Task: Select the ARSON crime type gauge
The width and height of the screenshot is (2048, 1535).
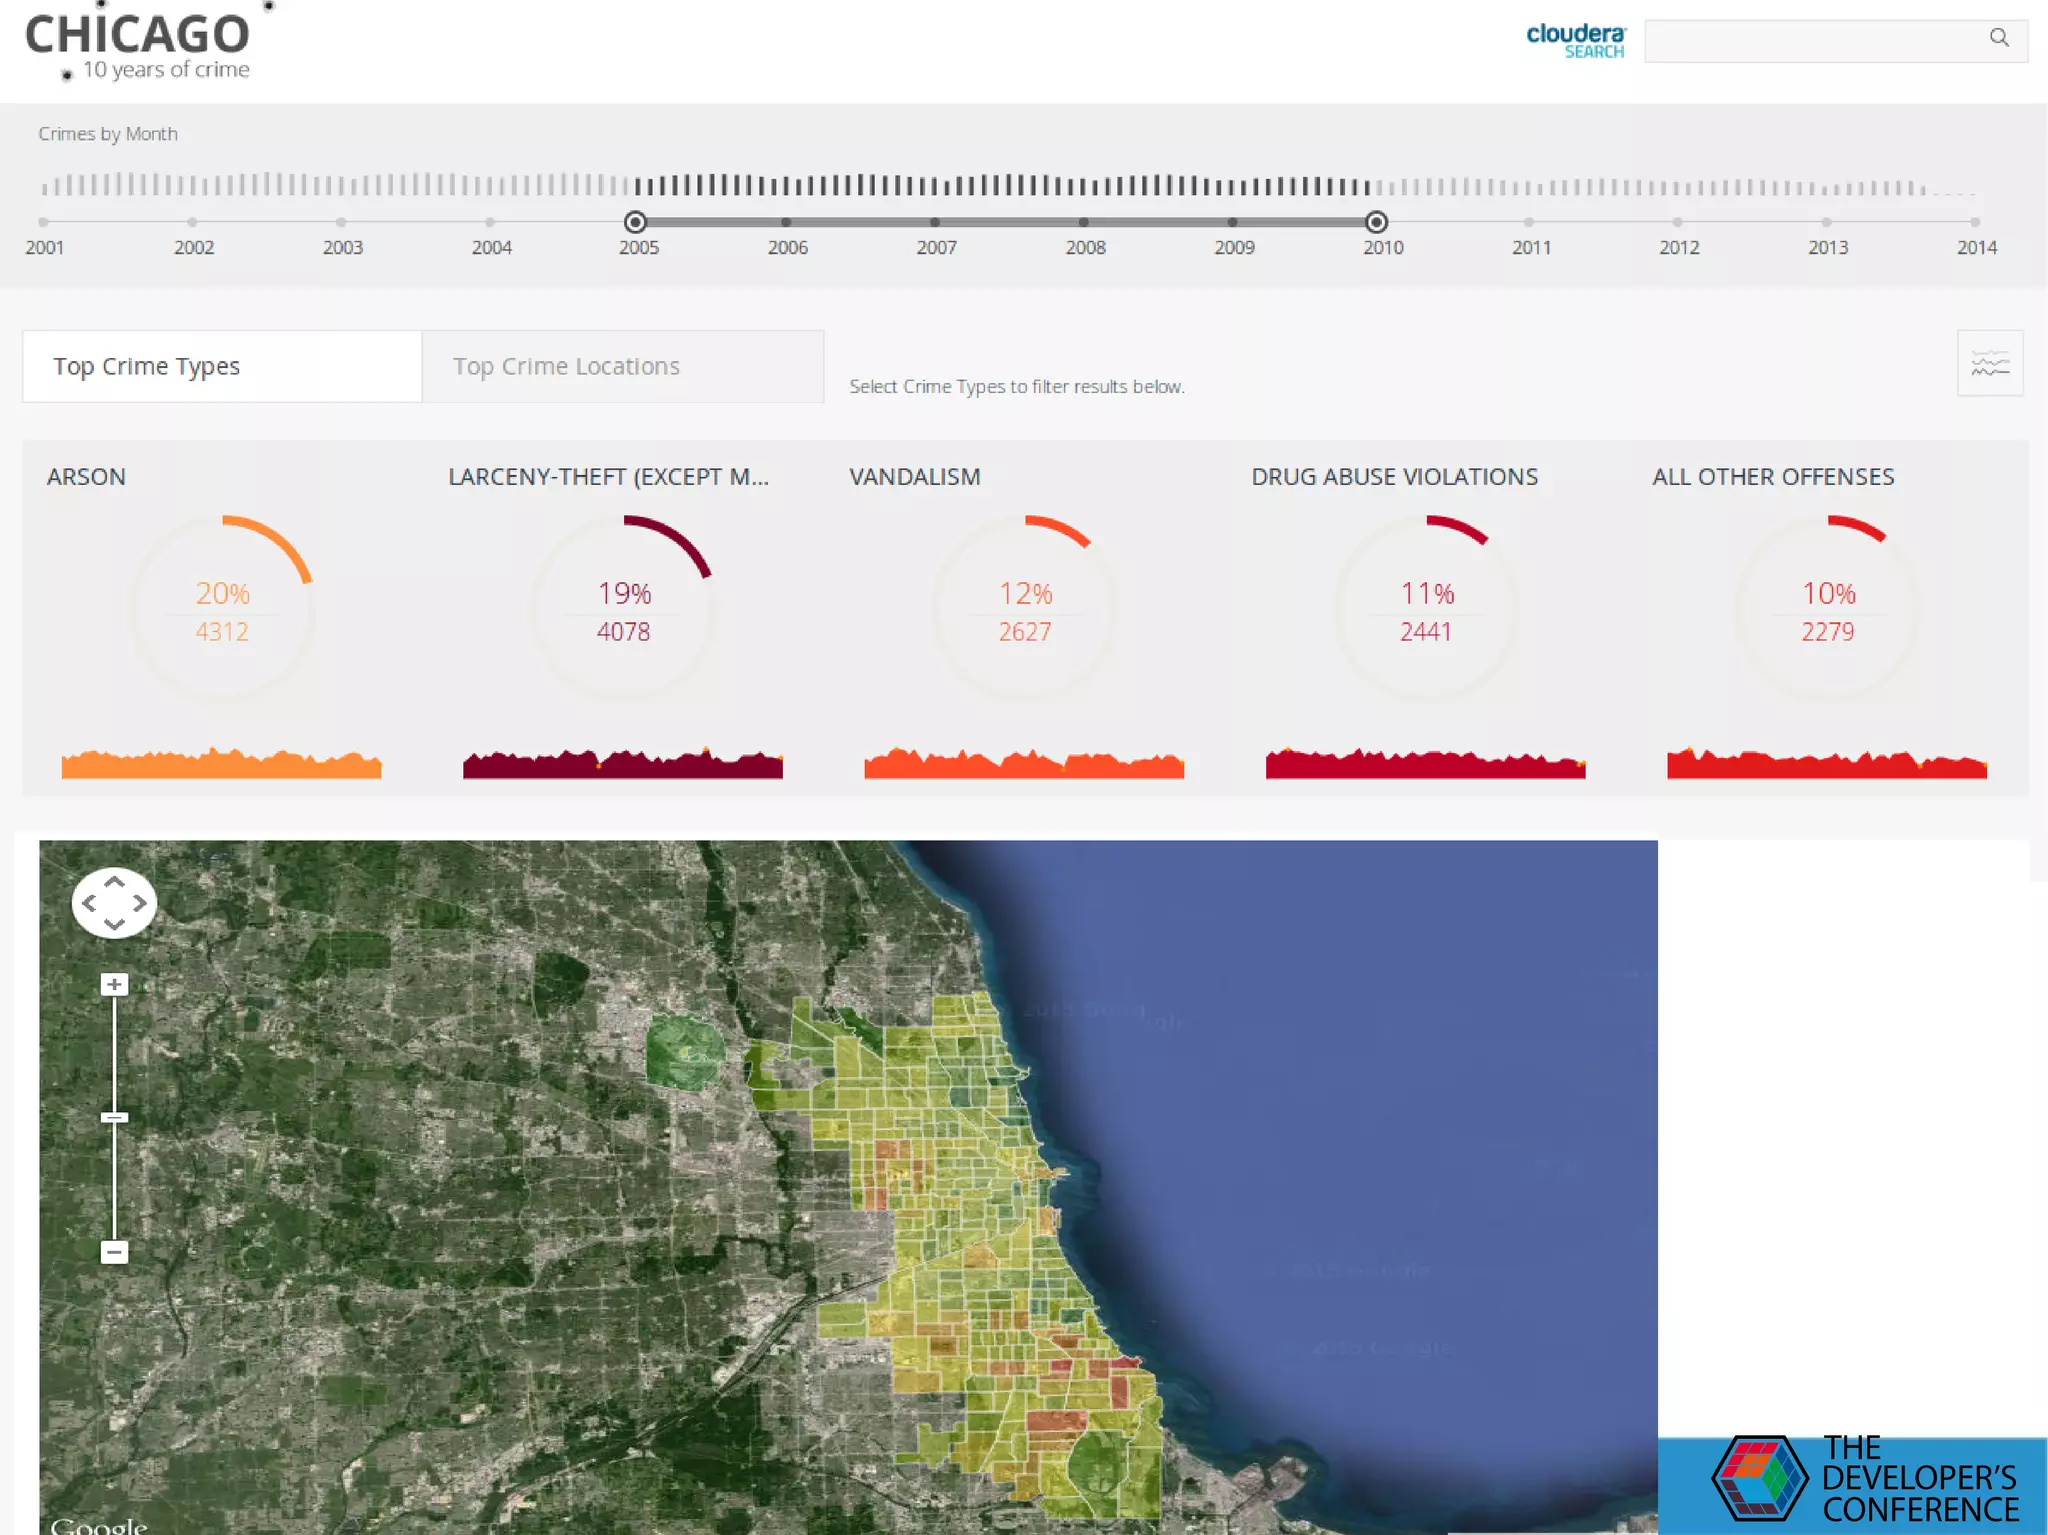Action: coord(222,608)
